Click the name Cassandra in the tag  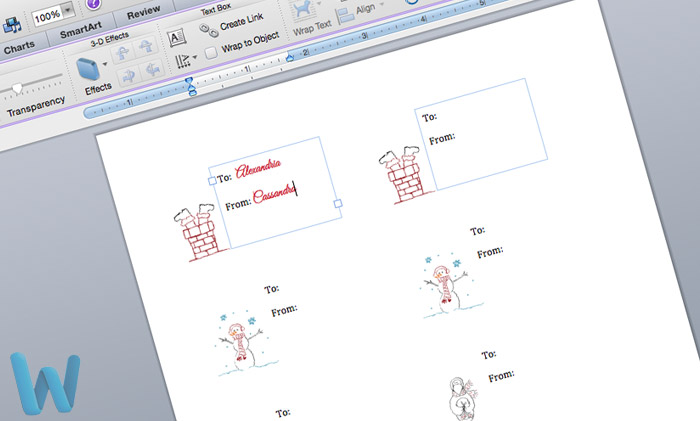[274, 194]
